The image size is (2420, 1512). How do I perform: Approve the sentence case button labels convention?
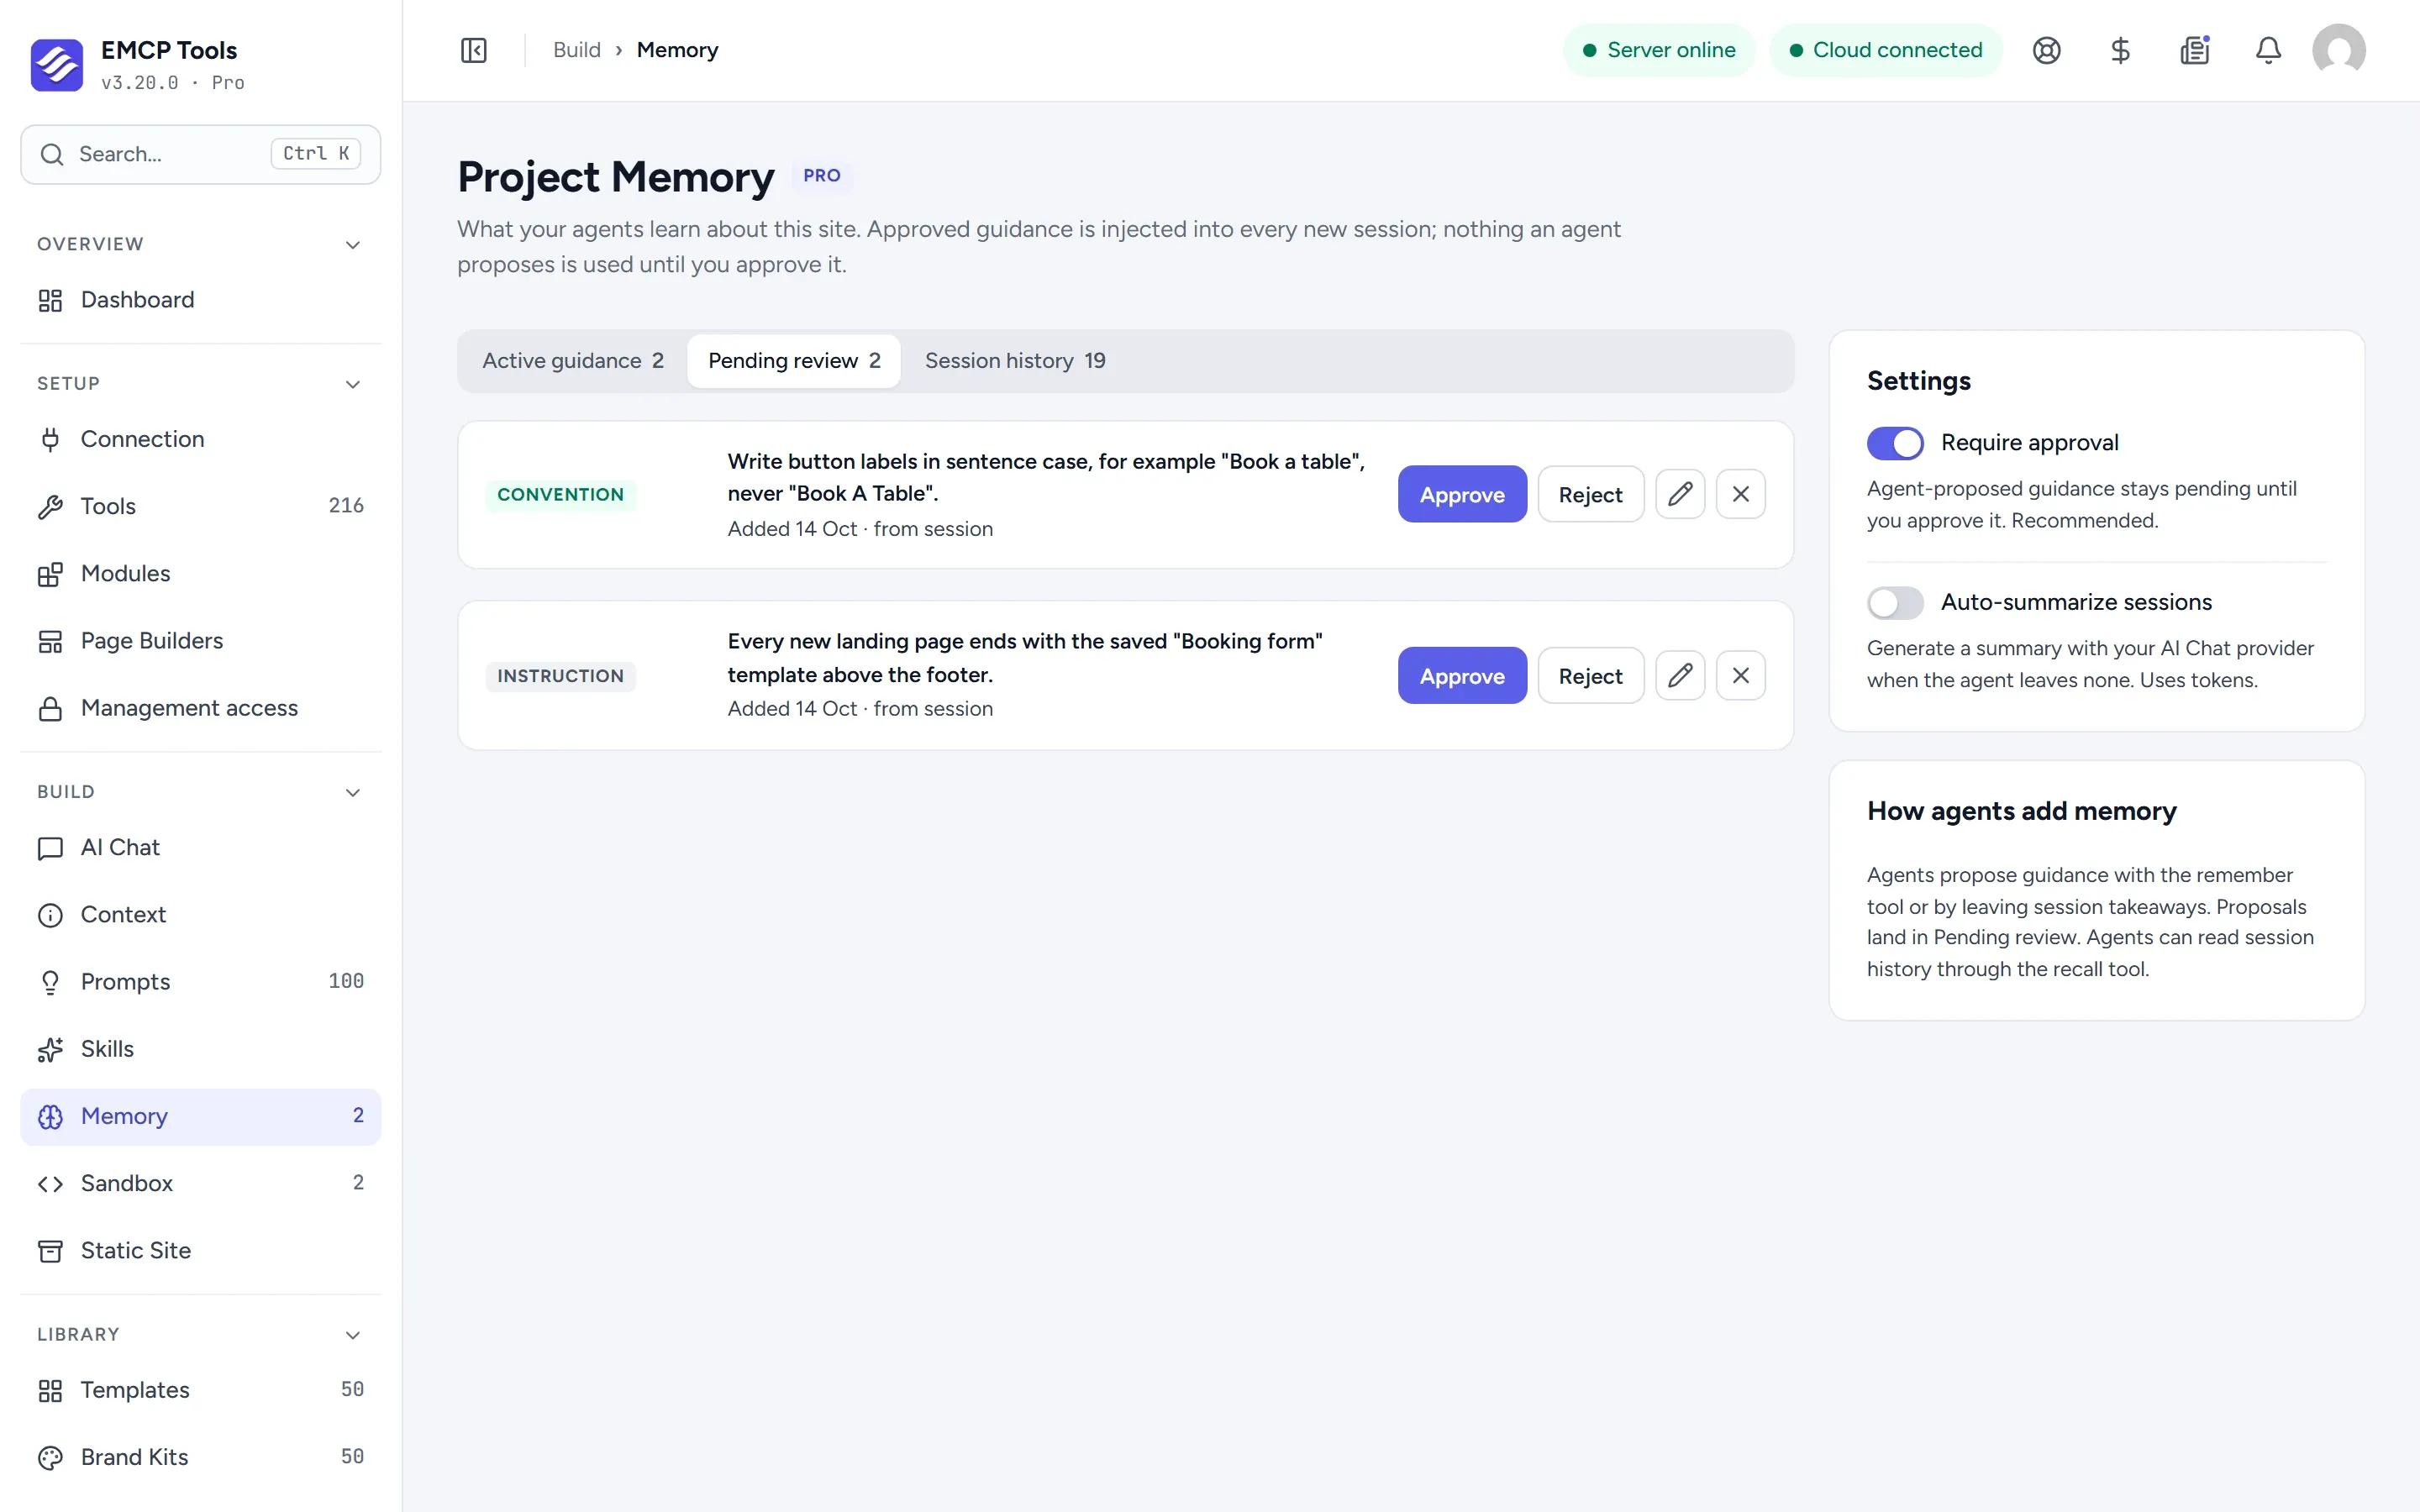1462,494
